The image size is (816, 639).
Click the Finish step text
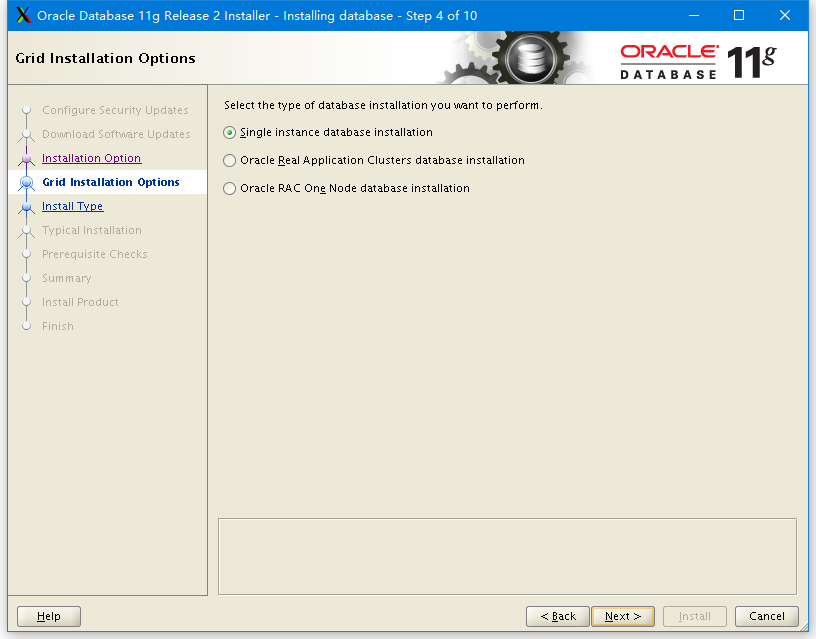point(58,326)
